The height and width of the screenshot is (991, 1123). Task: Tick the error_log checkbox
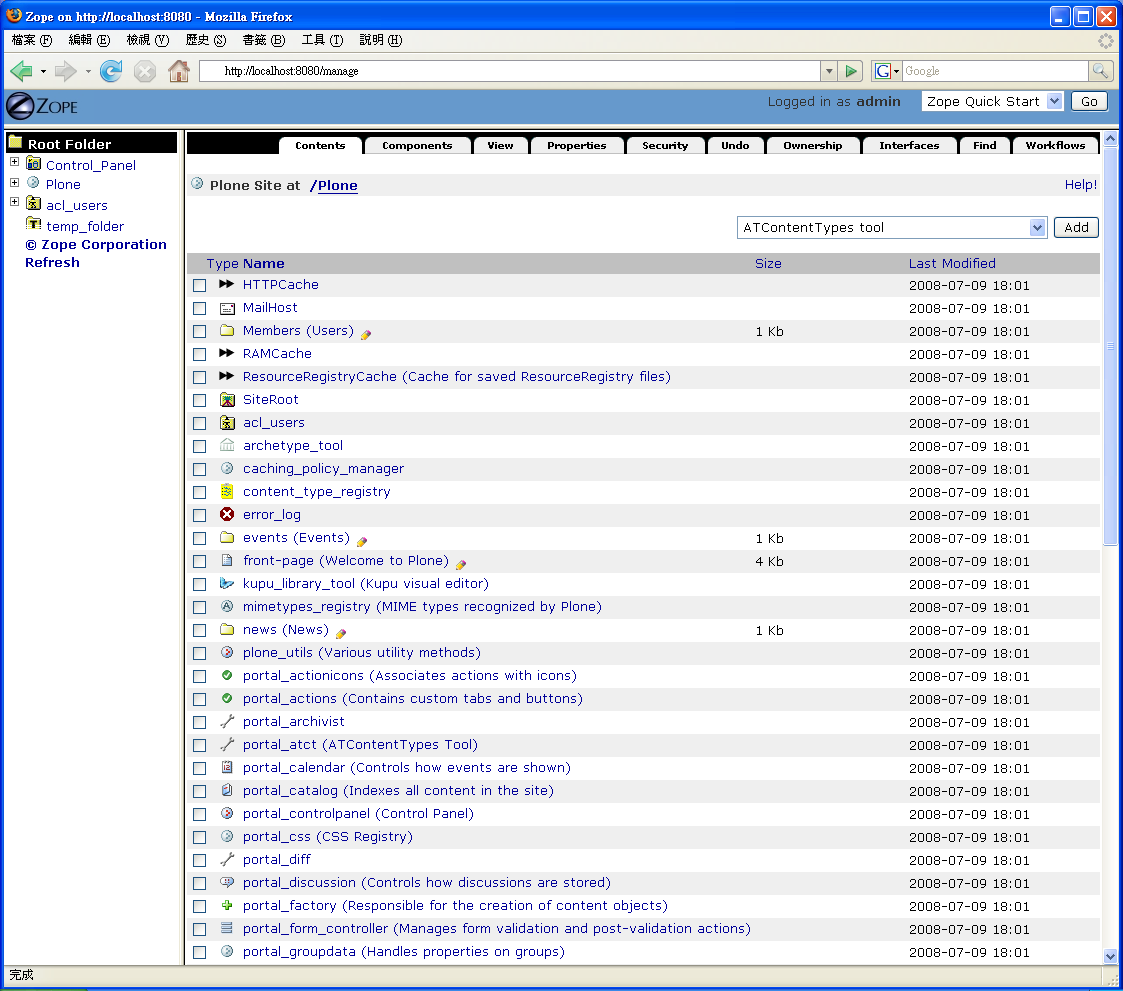point(200,516)
